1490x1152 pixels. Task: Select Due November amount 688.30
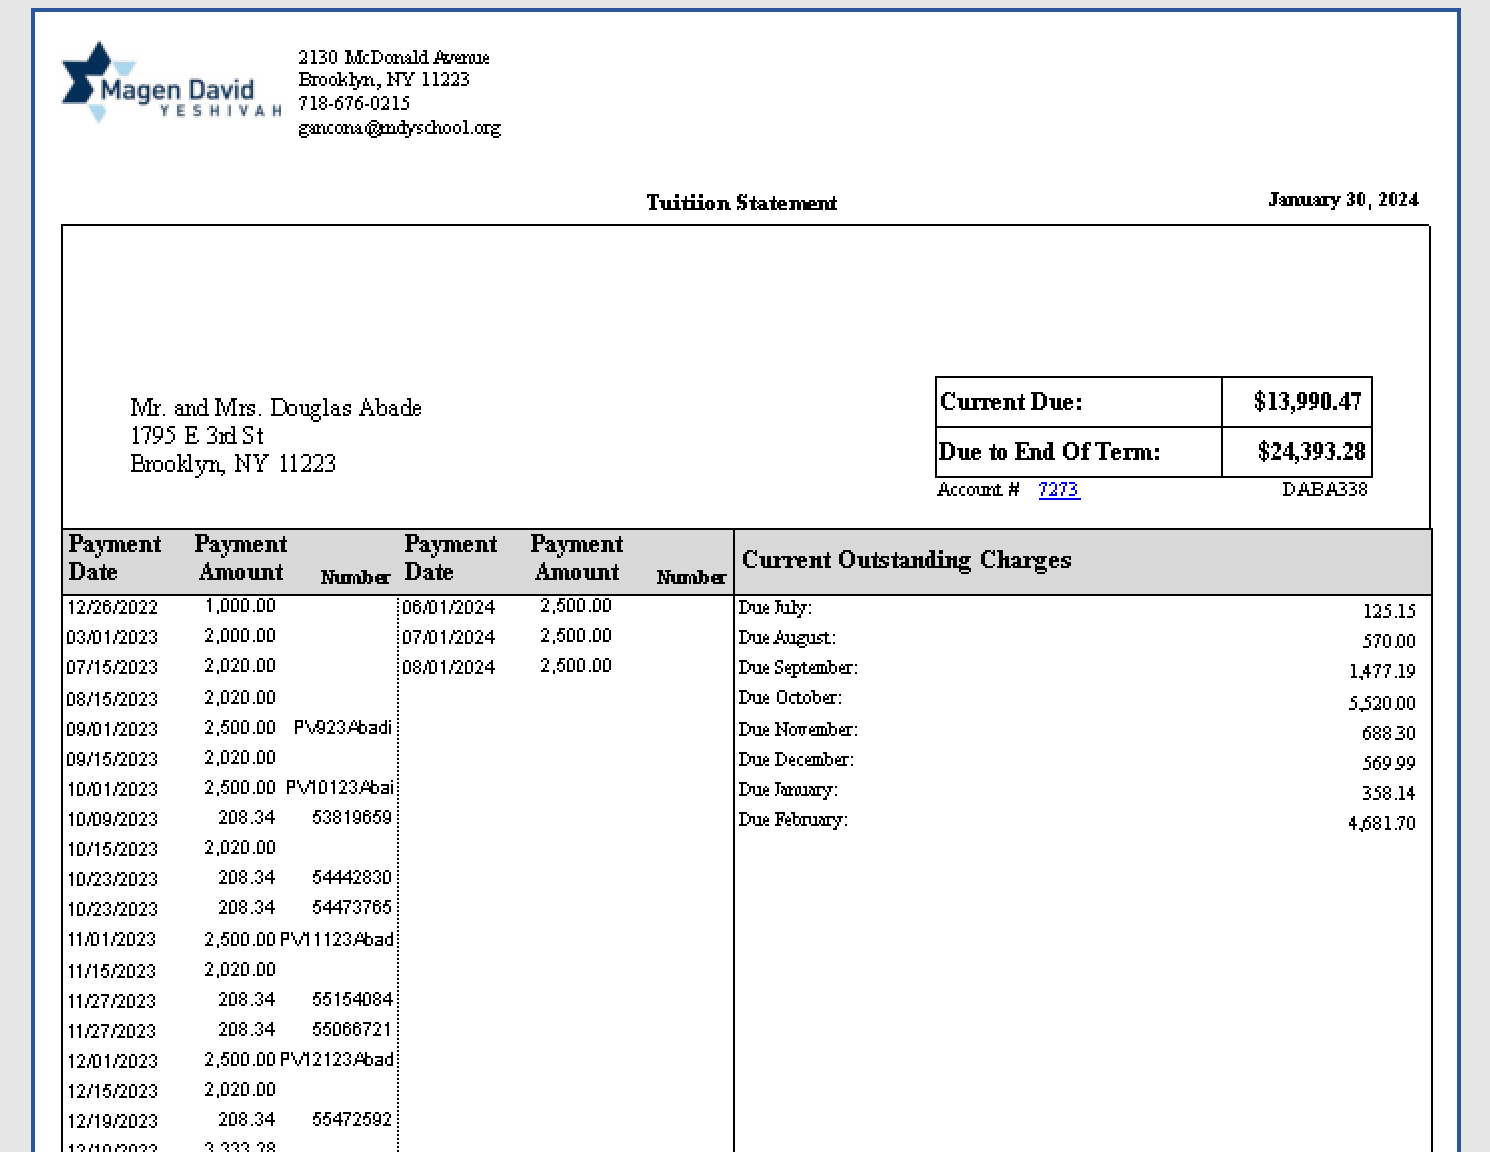(x=1389, y=733)
